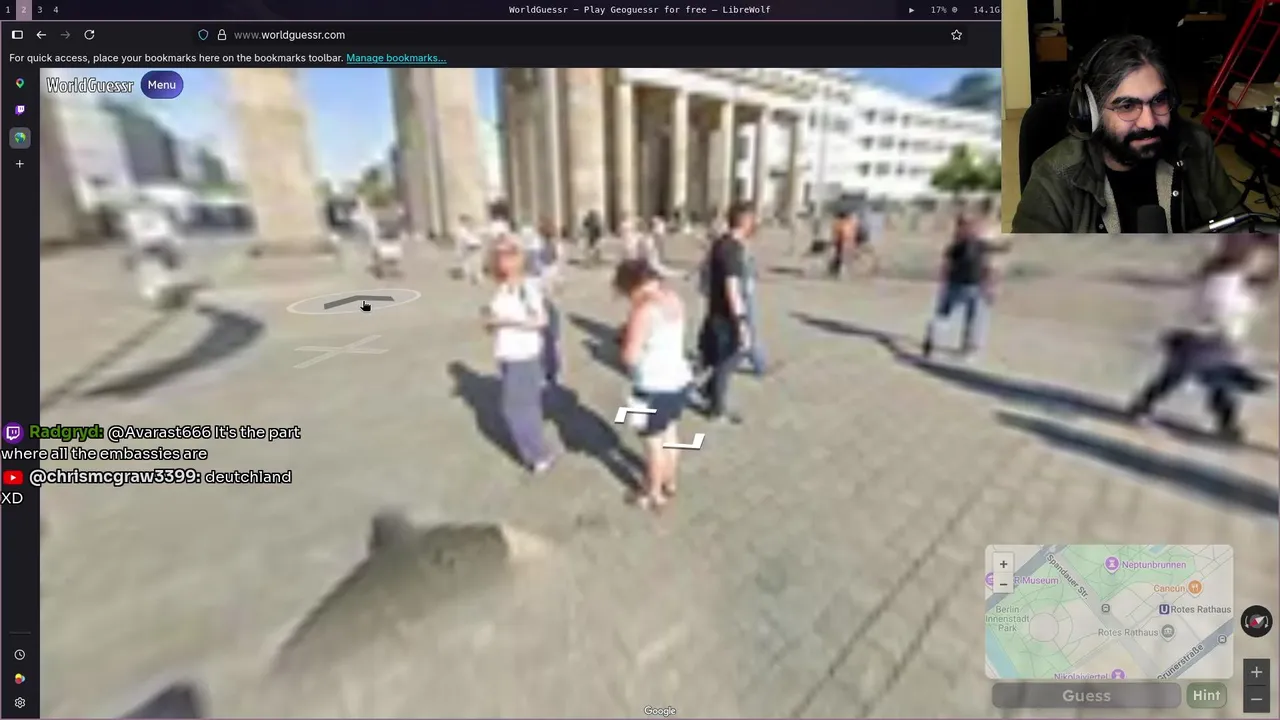Image resolution: width=1280 pixels, height=720 pixels.
Task: Reload the WorldGuessr page
Action: (89, 35)
